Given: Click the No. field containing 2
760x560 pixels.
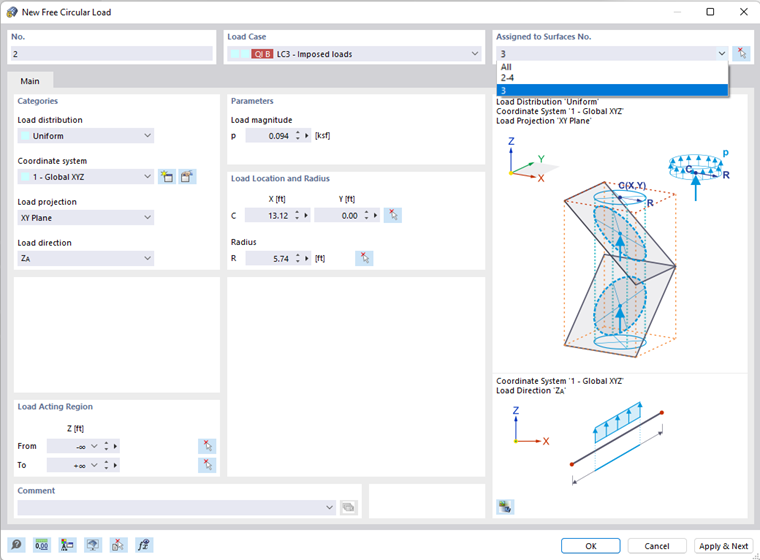Looking at the screenshot, I should 111,54.
